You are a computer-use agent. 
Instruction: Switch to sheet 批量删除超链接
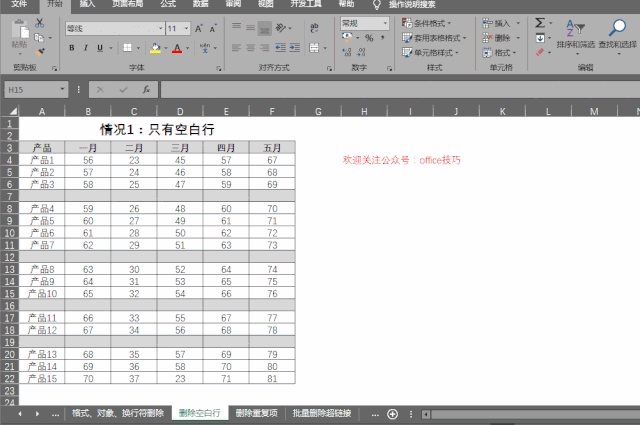(x=322, y=413)
